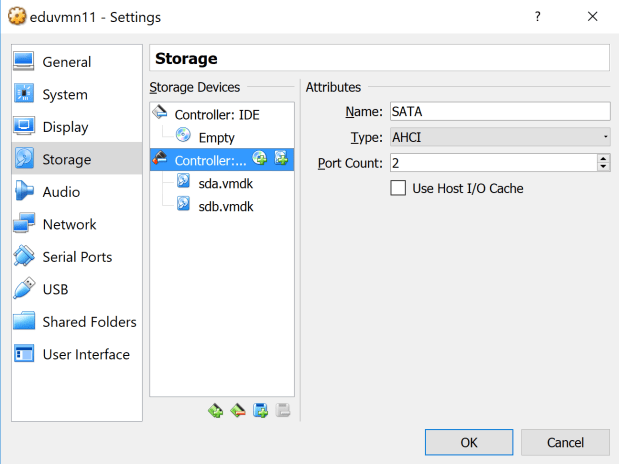
Task: Click the add new storage controller icon
Action: [x=215, y=410]
